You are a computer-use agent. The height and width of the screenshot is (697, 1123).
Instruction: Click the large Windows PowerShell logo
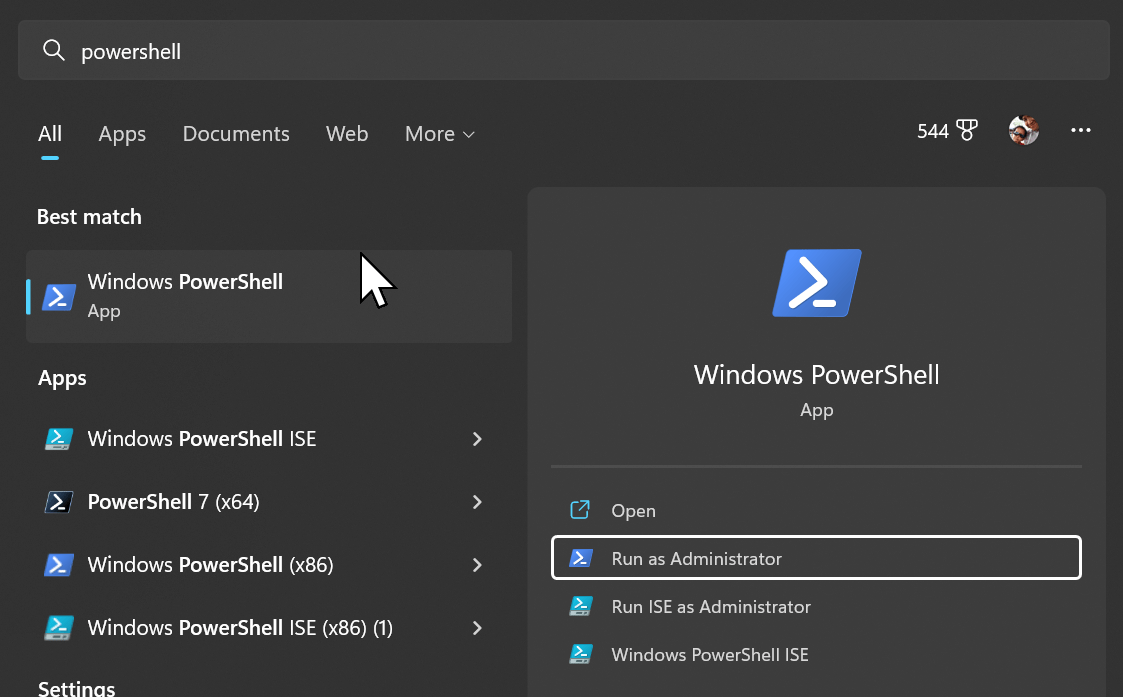(x=816, y=283)
